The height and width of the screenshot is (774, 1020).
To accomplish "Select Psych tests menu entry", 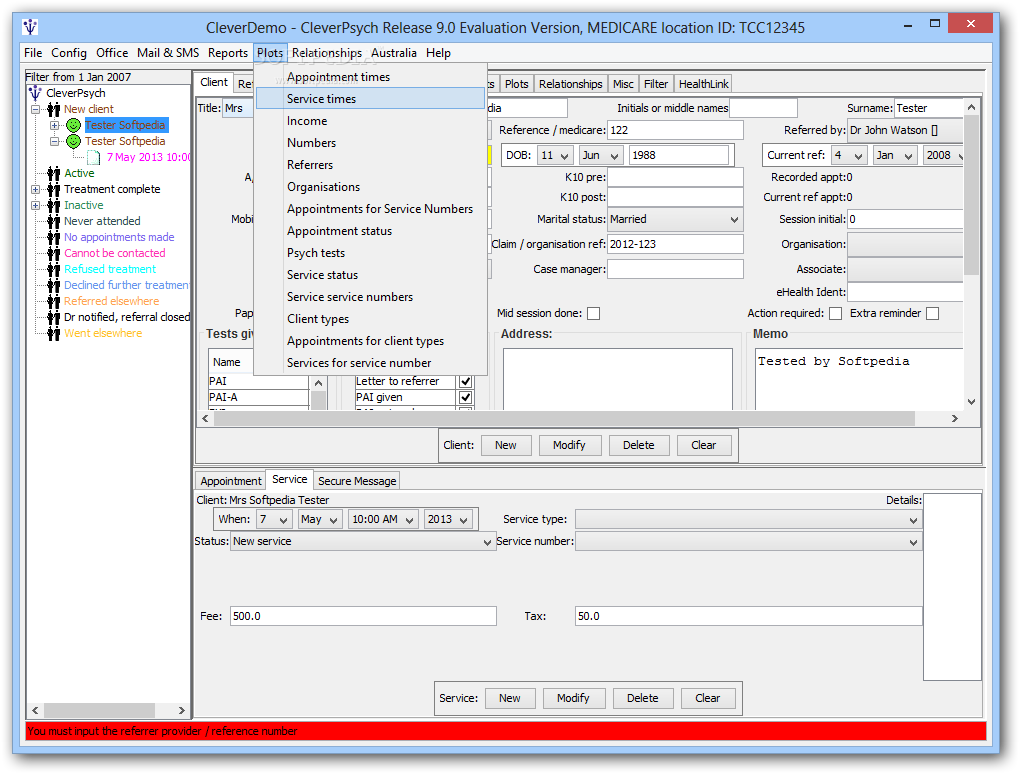I will [370, 253].
